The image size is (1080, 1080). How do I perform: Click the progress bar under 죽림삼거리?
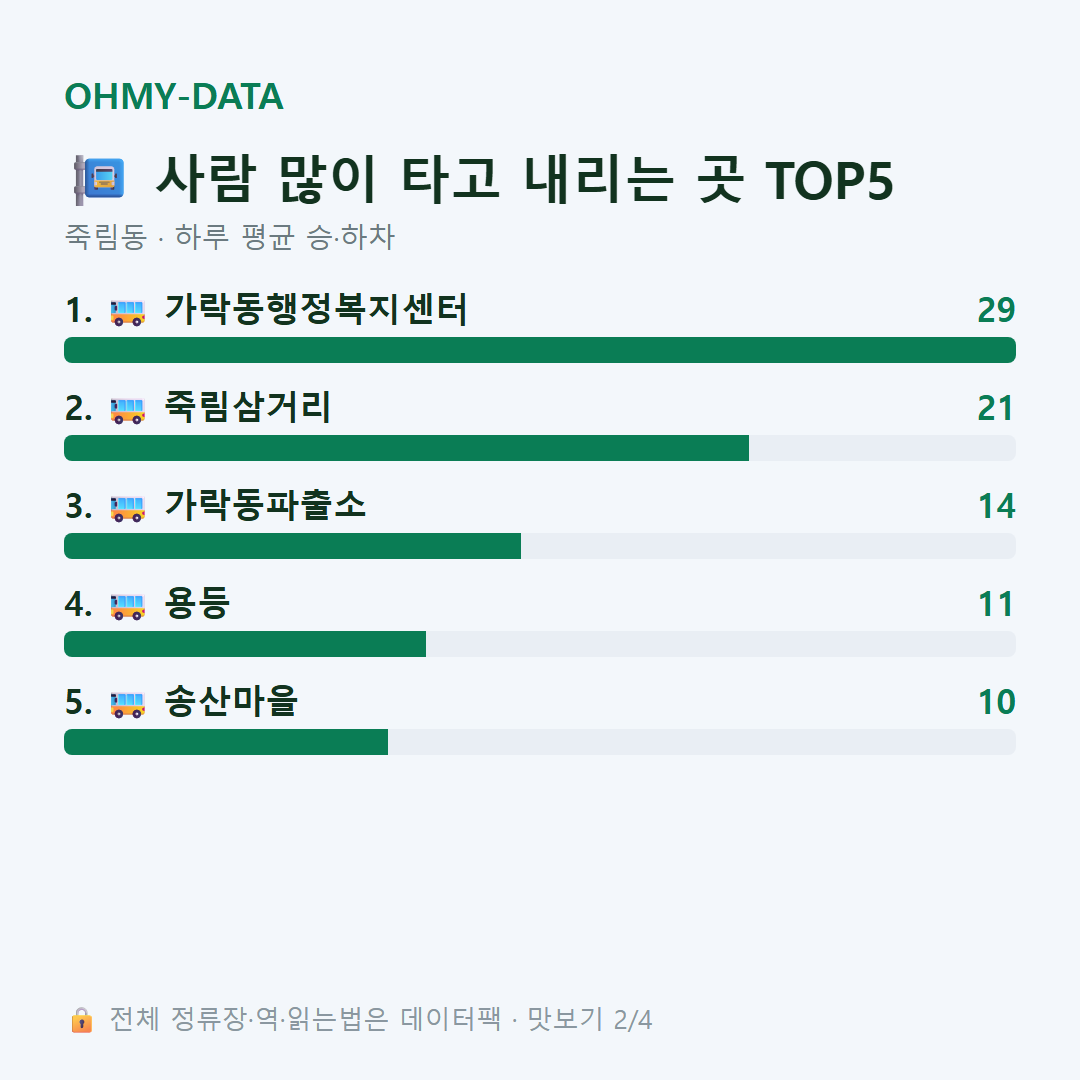(540, 448)
